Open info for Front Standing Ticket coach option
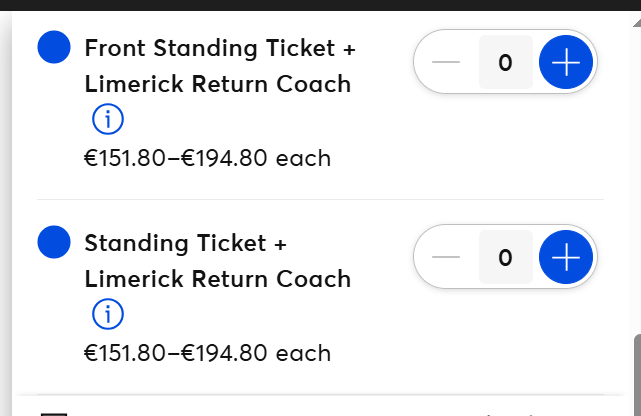641x416 pixels. [x=108, y=119]
